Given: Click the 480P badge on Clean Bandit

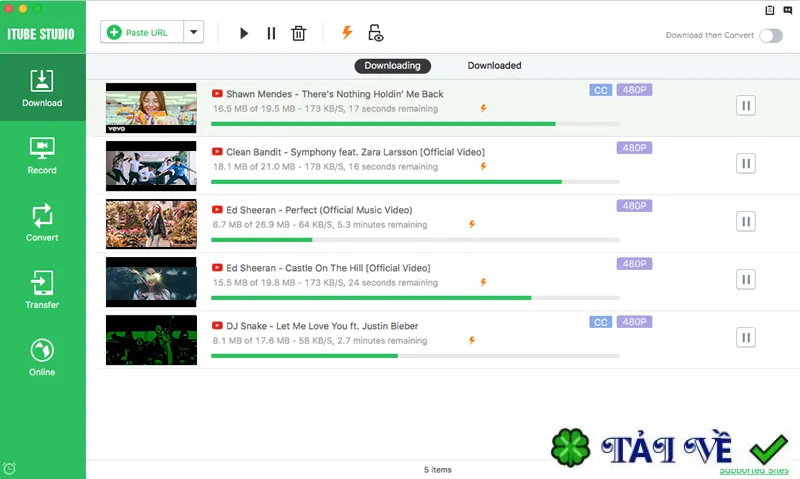Looking at the screenshot, I should (x=634, y=148).
